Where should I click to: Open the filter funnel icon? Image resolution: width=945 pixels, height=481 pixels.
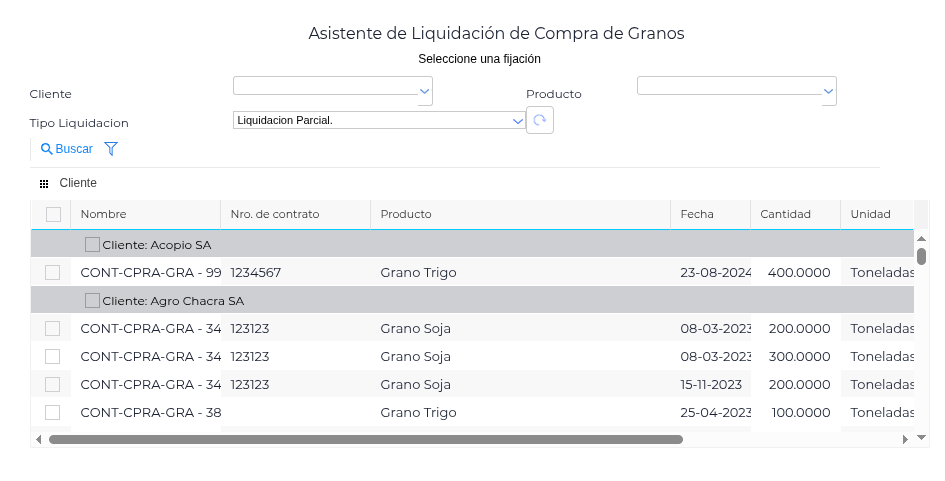pyautogui.click(x=111, y=149)
